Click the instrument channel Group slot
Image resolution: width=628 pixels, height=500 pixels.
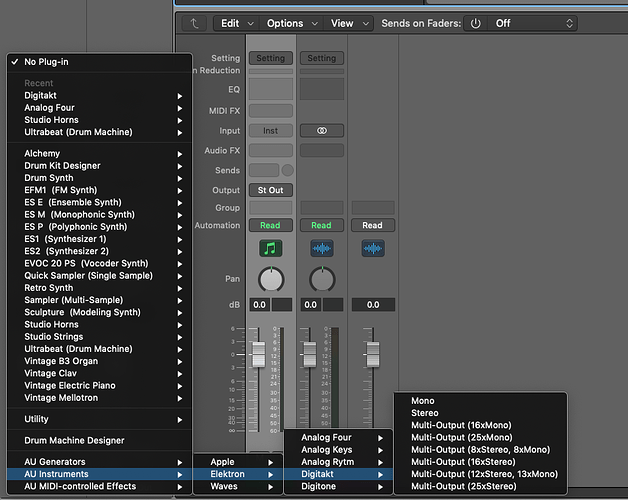(x=271, y=208)
